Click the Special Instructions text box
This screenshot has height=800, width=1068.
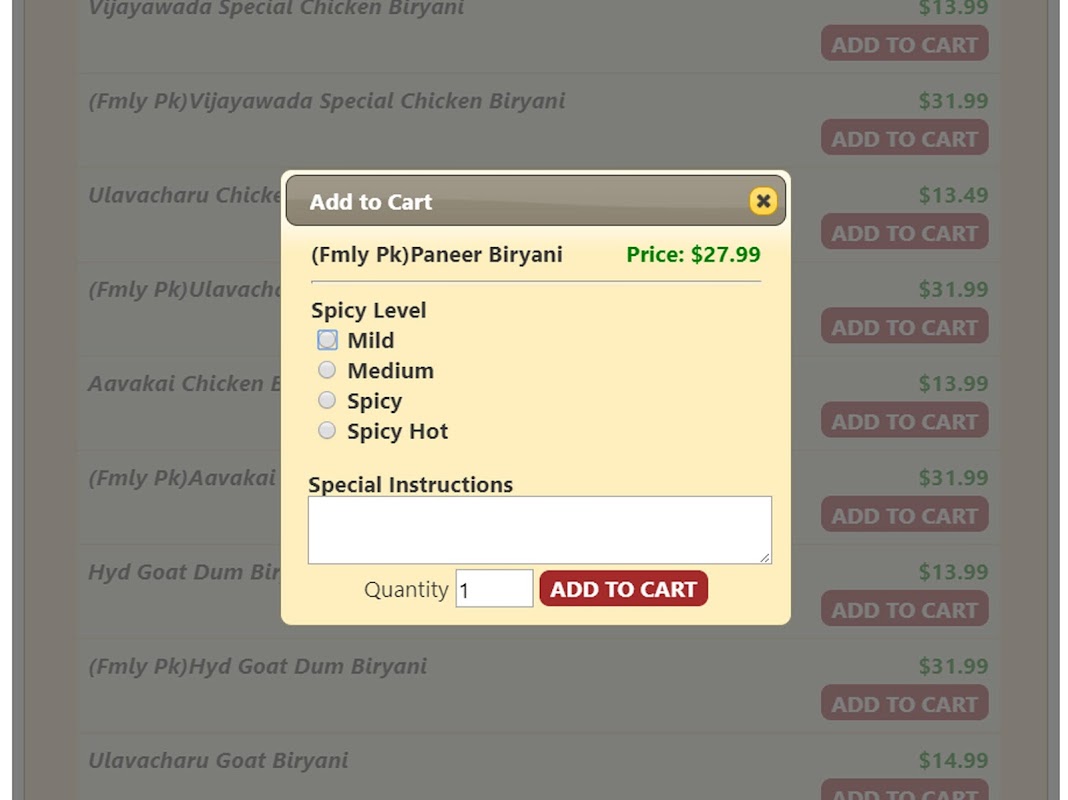click(539, 530)
